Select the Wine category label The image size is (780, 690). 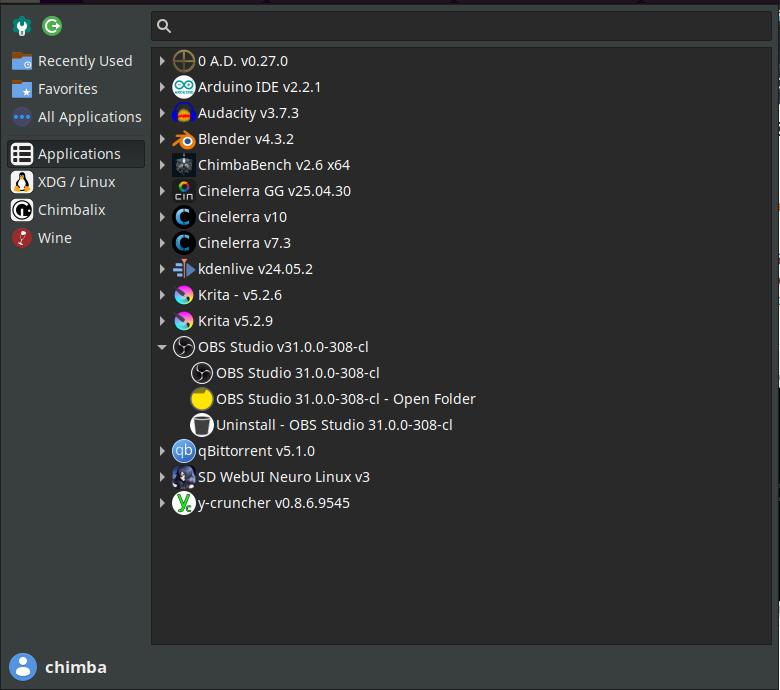[55, 238]
